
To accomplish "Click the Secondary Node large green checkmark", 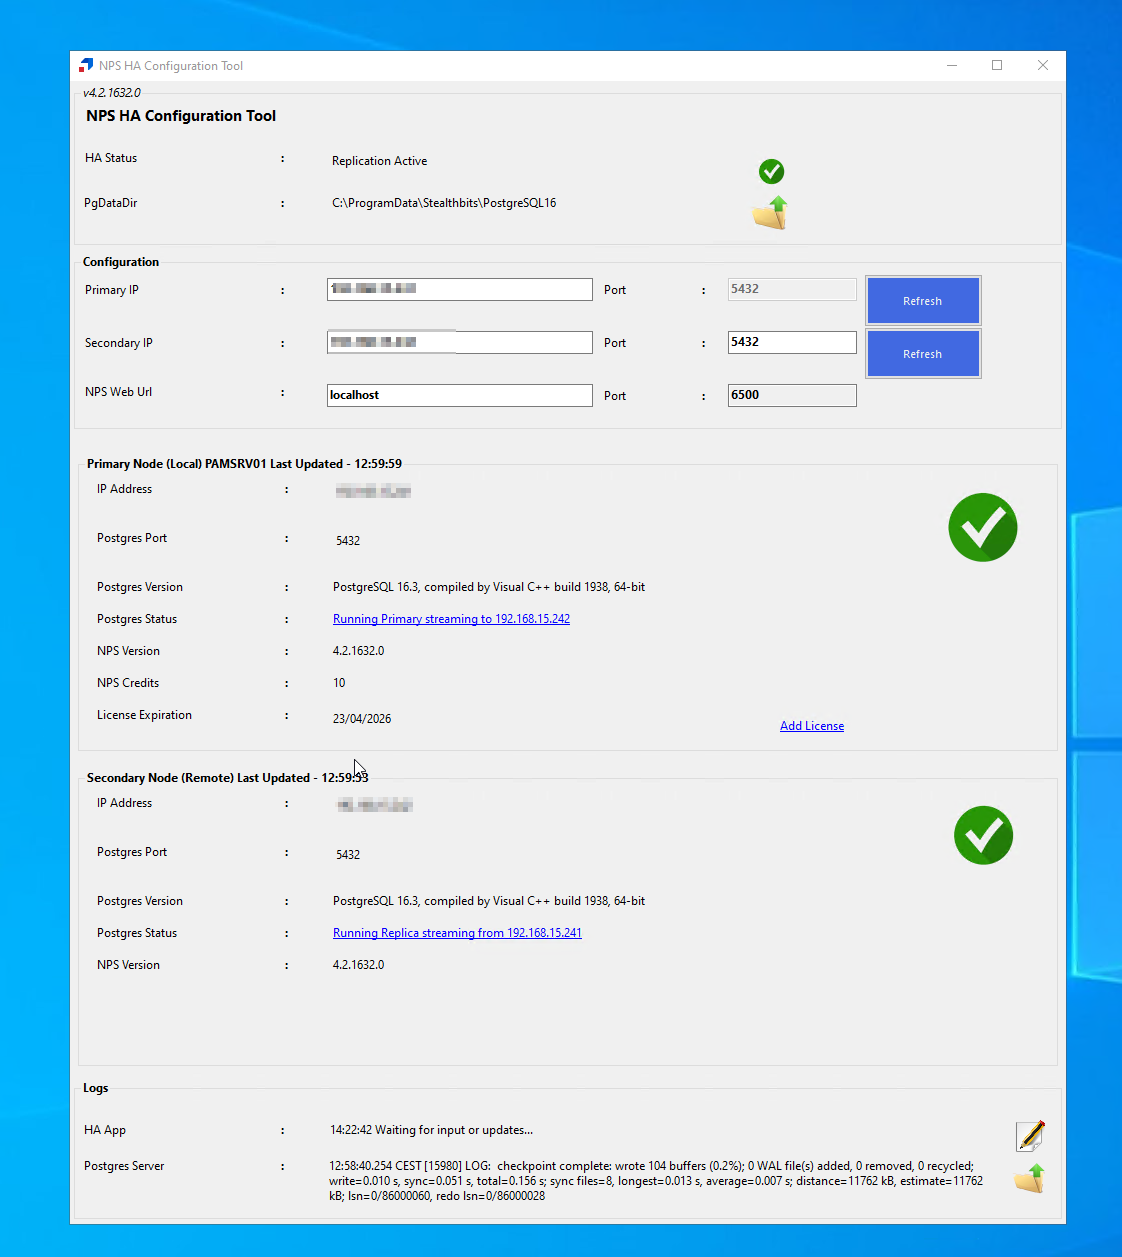I will pos(983,835).
